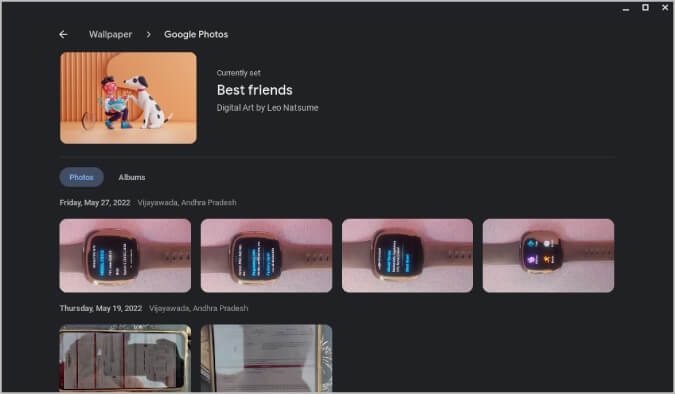This screenshot has height=394, width=675.
Task: Close the wallpaper window
Action: pyautogui.click(x=665, y=7)
